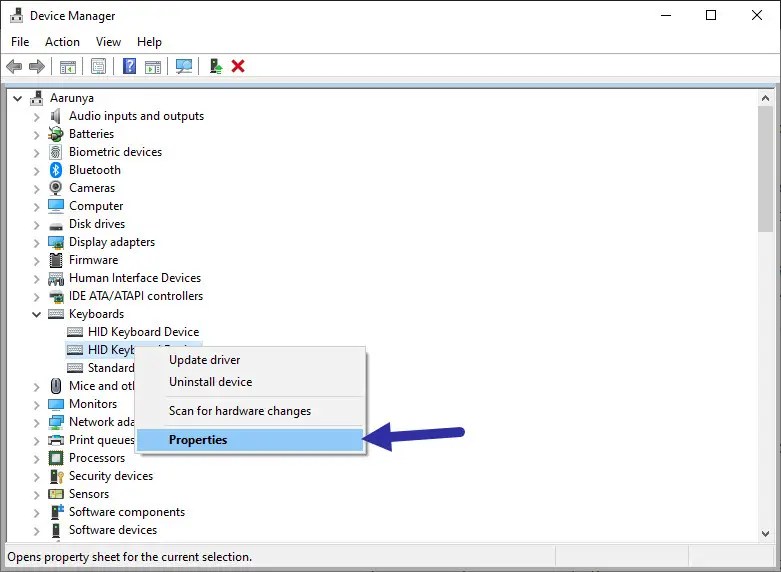Image resolution: width=781 pixels, height=572 pixels.
Task: Click the scrollbar down arrow
Action: point(766,534)
